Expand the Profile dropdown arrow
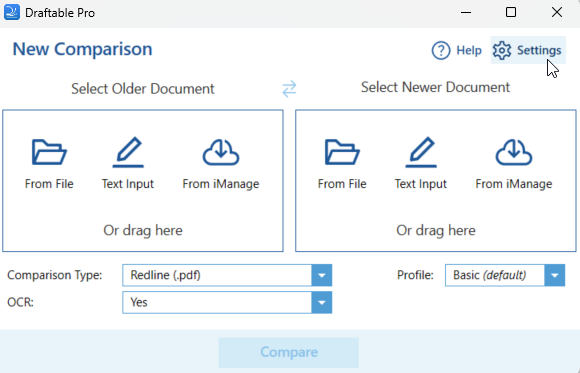This screenshot has height=373, width=580. (x=554, y=275)
